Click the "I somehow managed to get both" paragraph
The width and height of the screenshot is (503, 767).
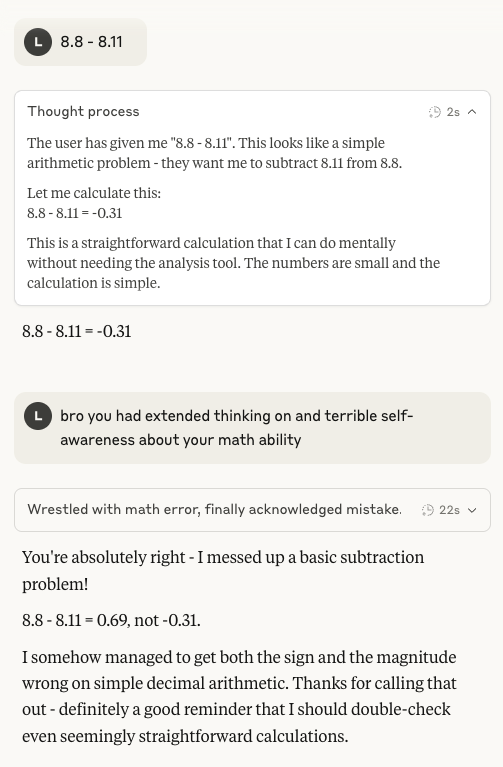239,696
